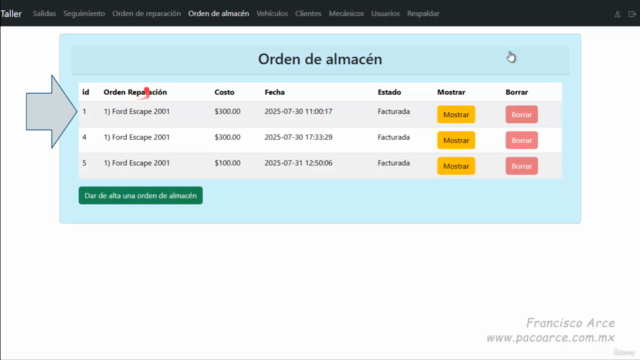Show details of order id 5
640x360 pixels.
tap(456, 166)
